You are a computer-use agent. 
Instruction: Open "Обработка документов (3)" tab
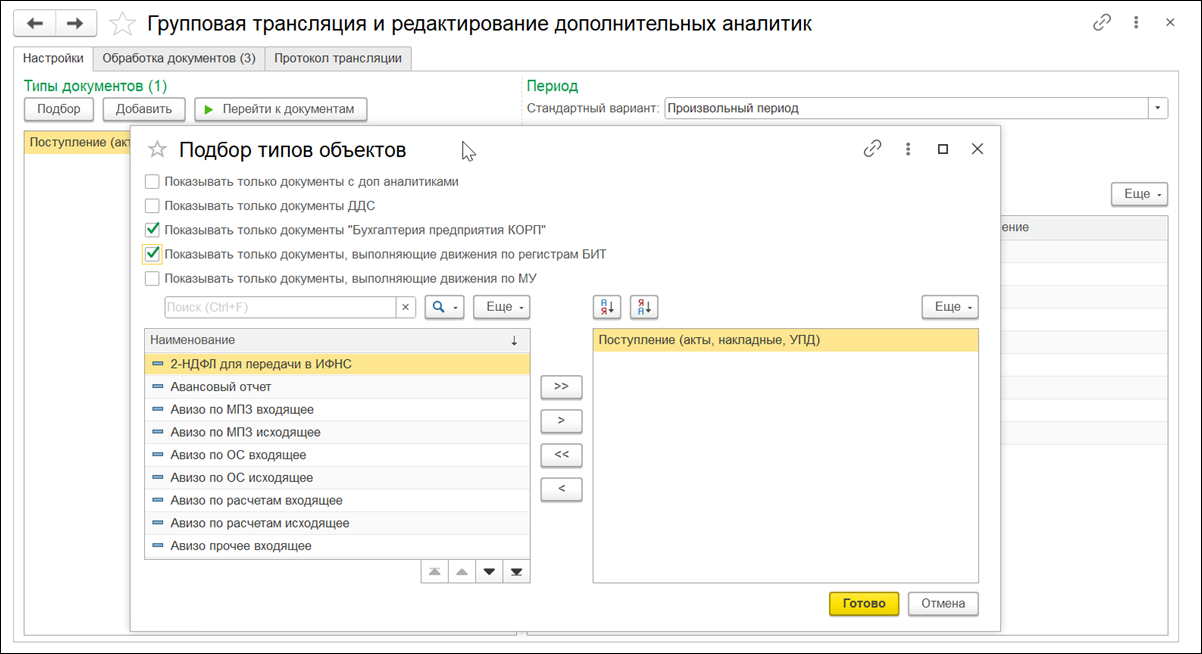[179, 58]
